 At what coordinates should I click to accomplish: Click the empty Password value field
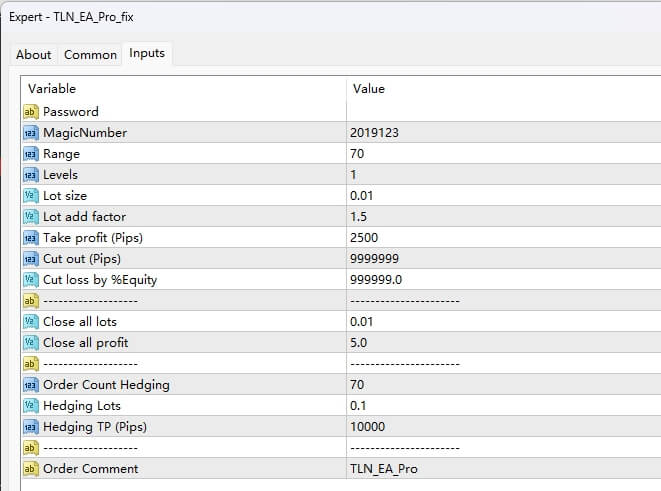pyautogui.click(x=500, y=112)
